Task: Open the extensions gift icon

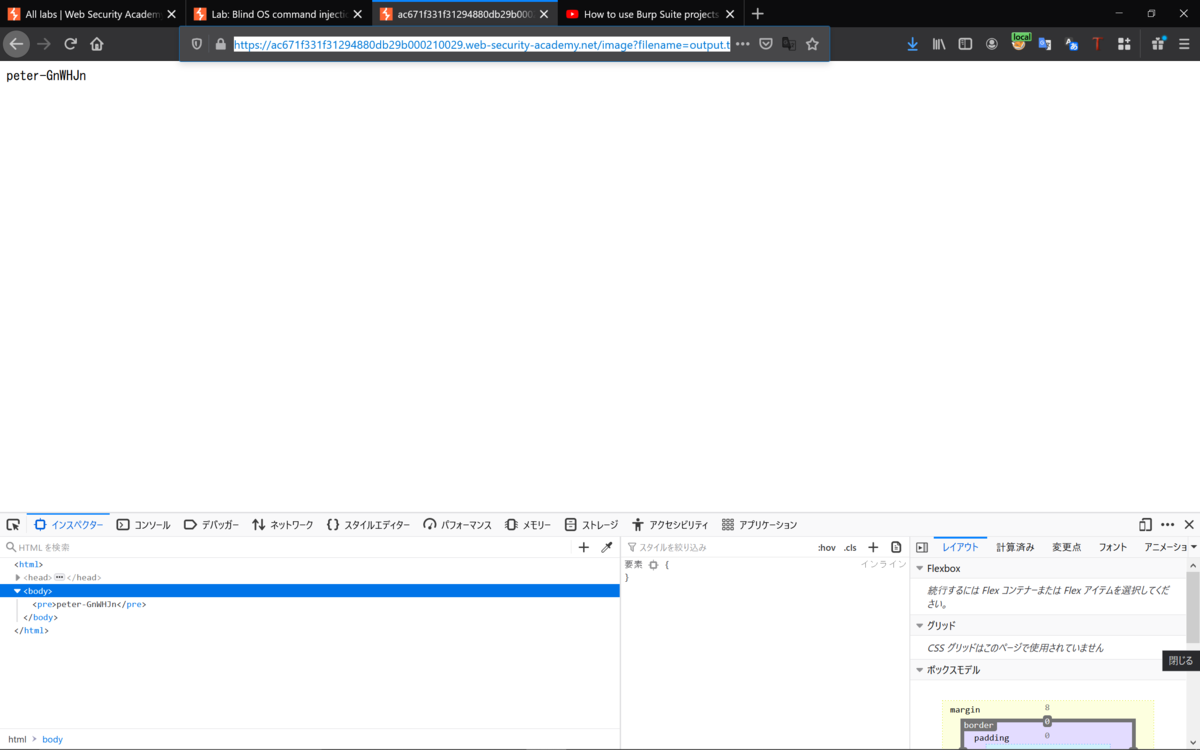Action: (1158, 44)
